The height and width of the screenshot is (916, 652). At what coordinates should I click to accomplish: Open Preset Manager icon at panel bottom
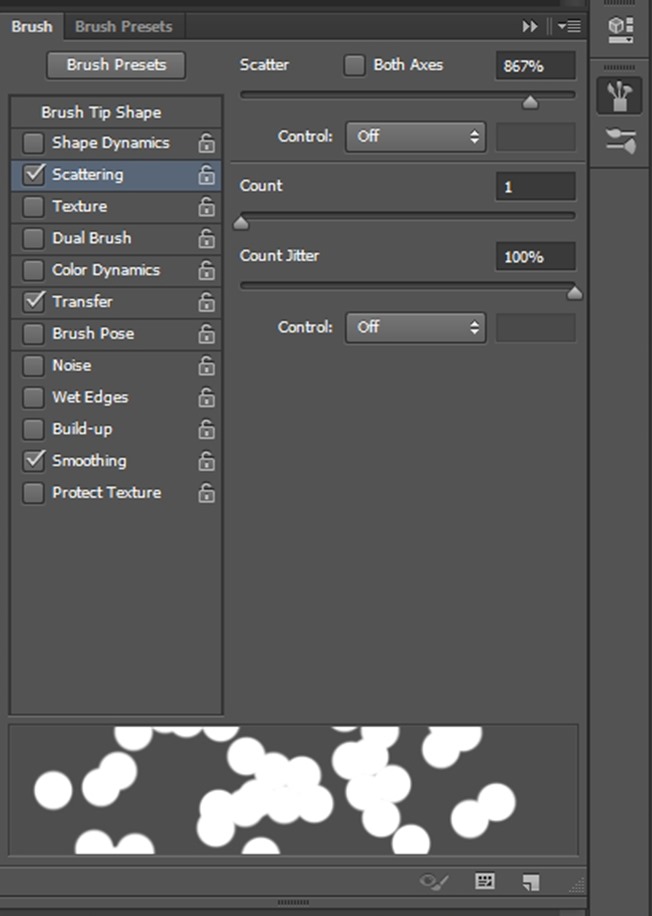pyautogui.click(x=484, y=881)
